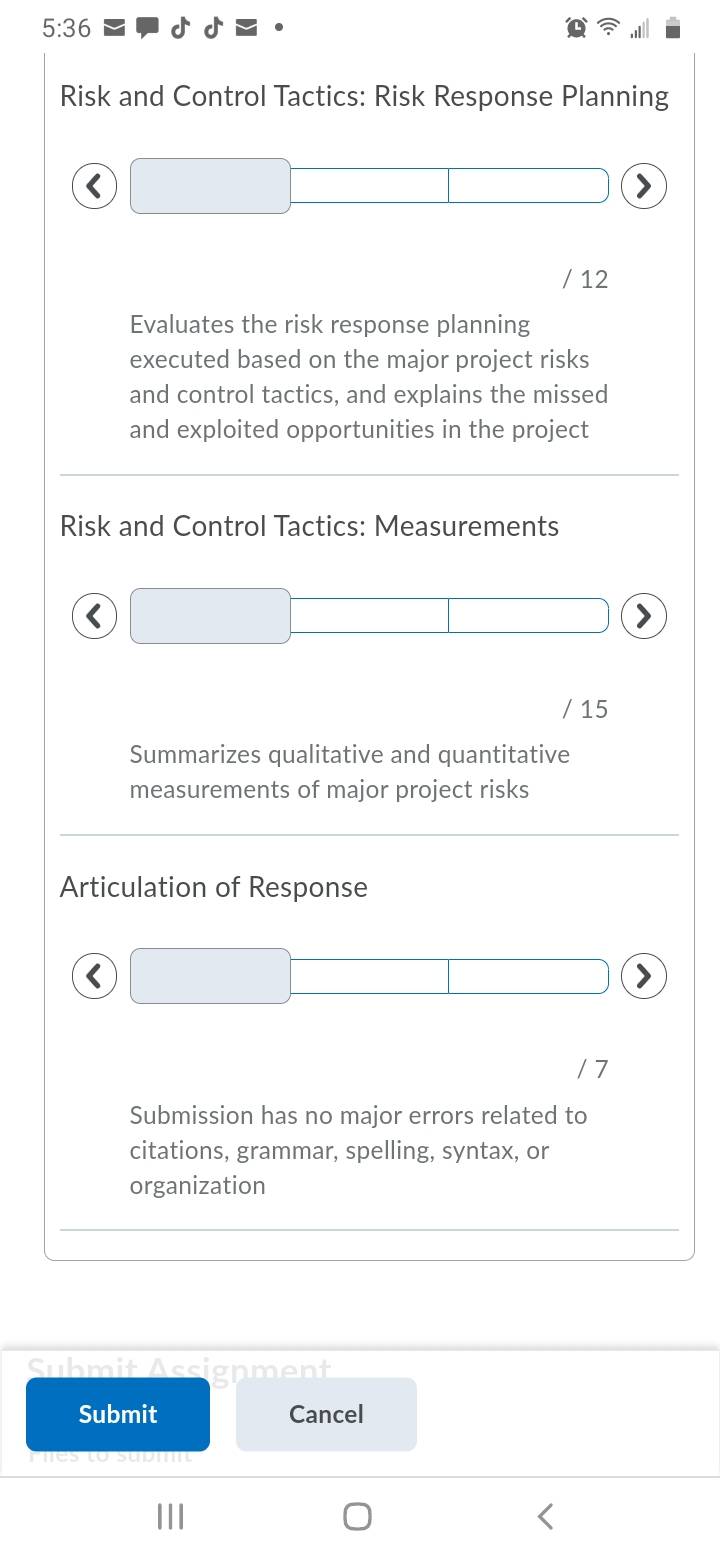Go to previous level for Articulation of Response

coord(94,975)
